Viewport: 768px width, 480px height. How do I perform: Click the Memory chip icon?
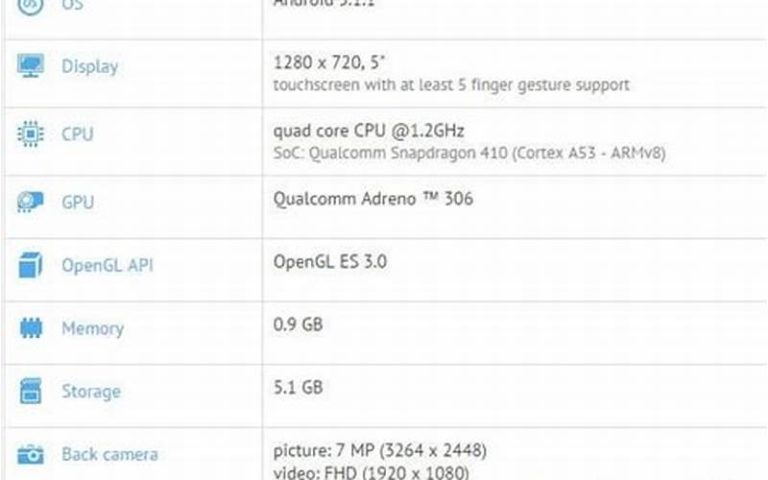click(31, 329)
